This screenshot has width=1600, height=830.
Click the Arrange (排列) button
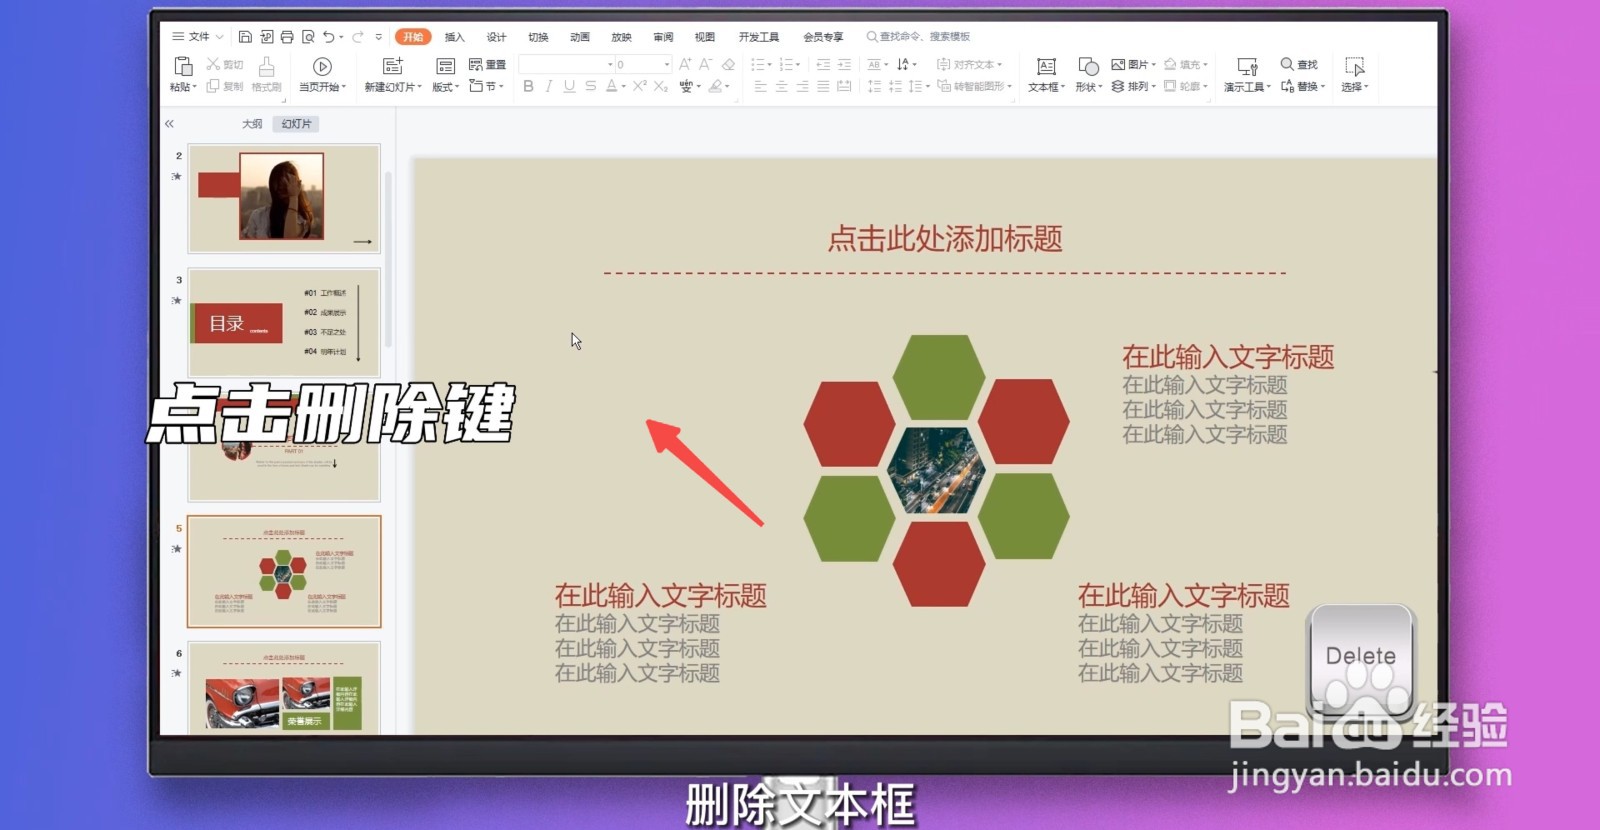pyautogui.click(x=1133, y=86)
